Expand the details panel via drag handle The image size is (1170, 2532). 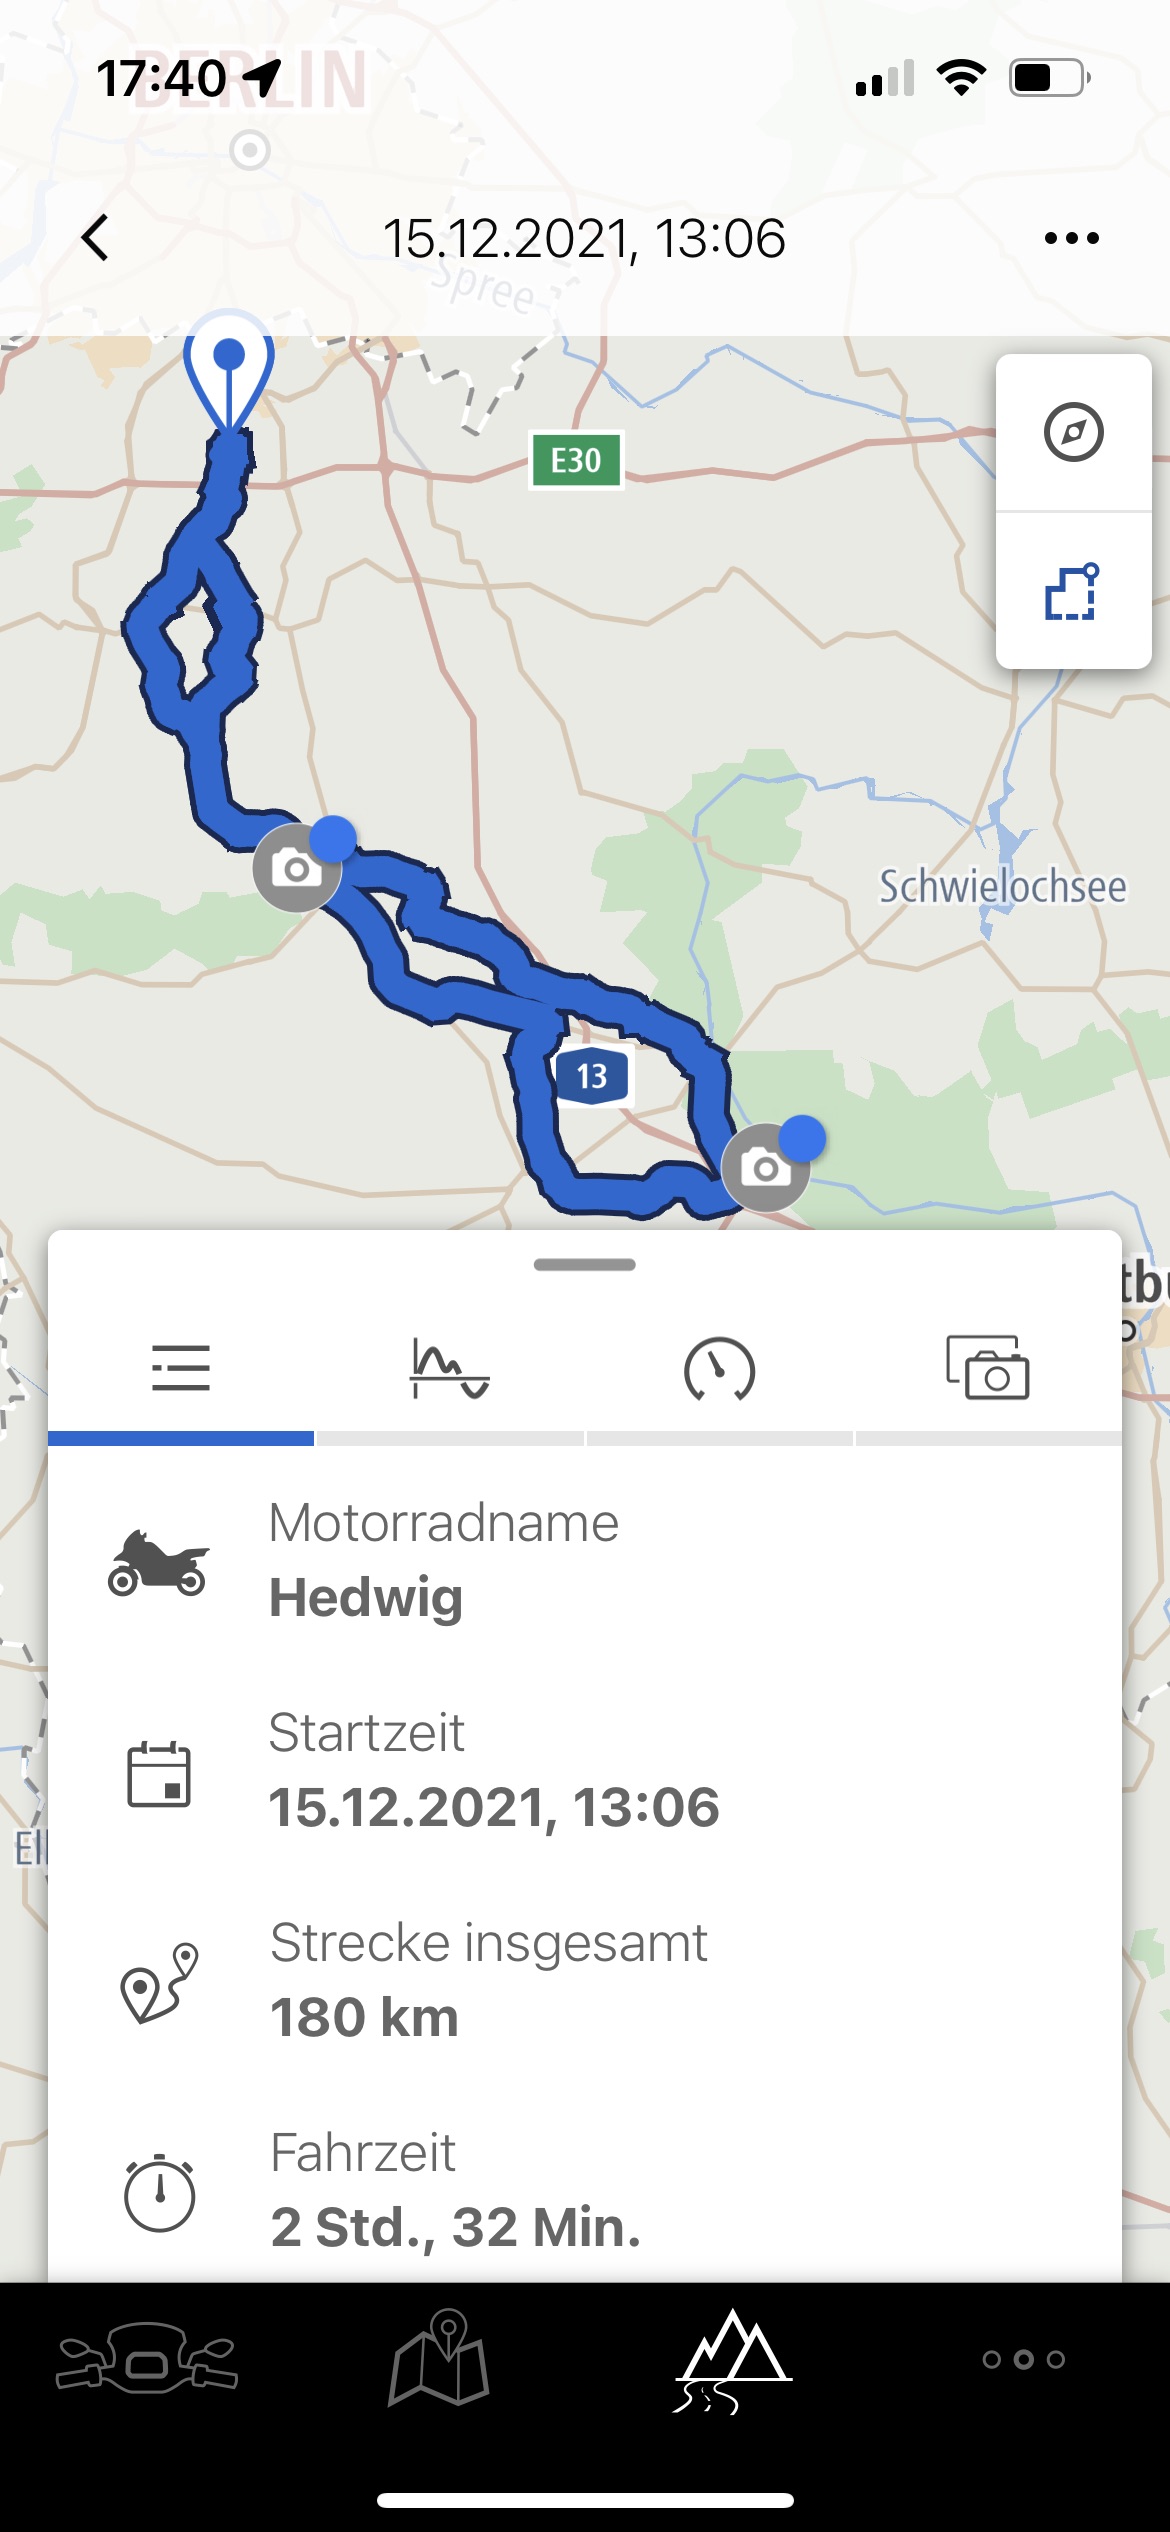tap(585, 1265)
